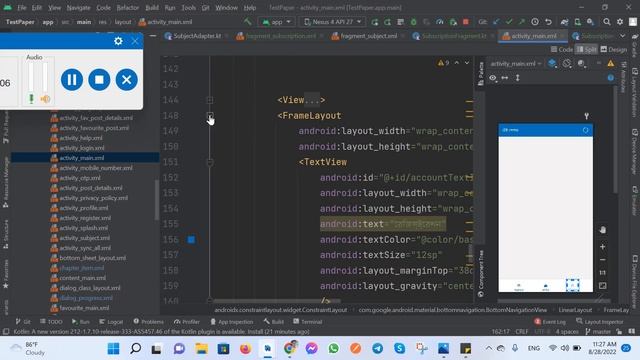Zoom in the design preview

pyautogui.click(x=602, y=247)
